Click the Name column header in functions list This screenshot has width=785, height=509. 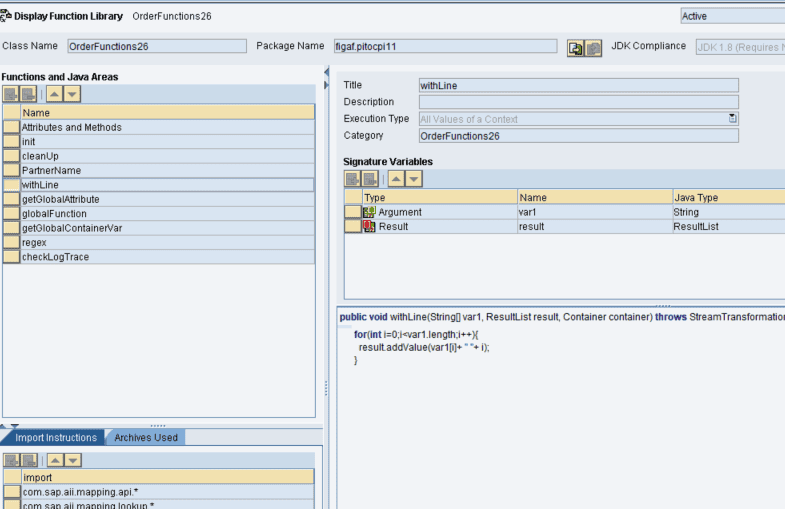(x=167, y=113)
